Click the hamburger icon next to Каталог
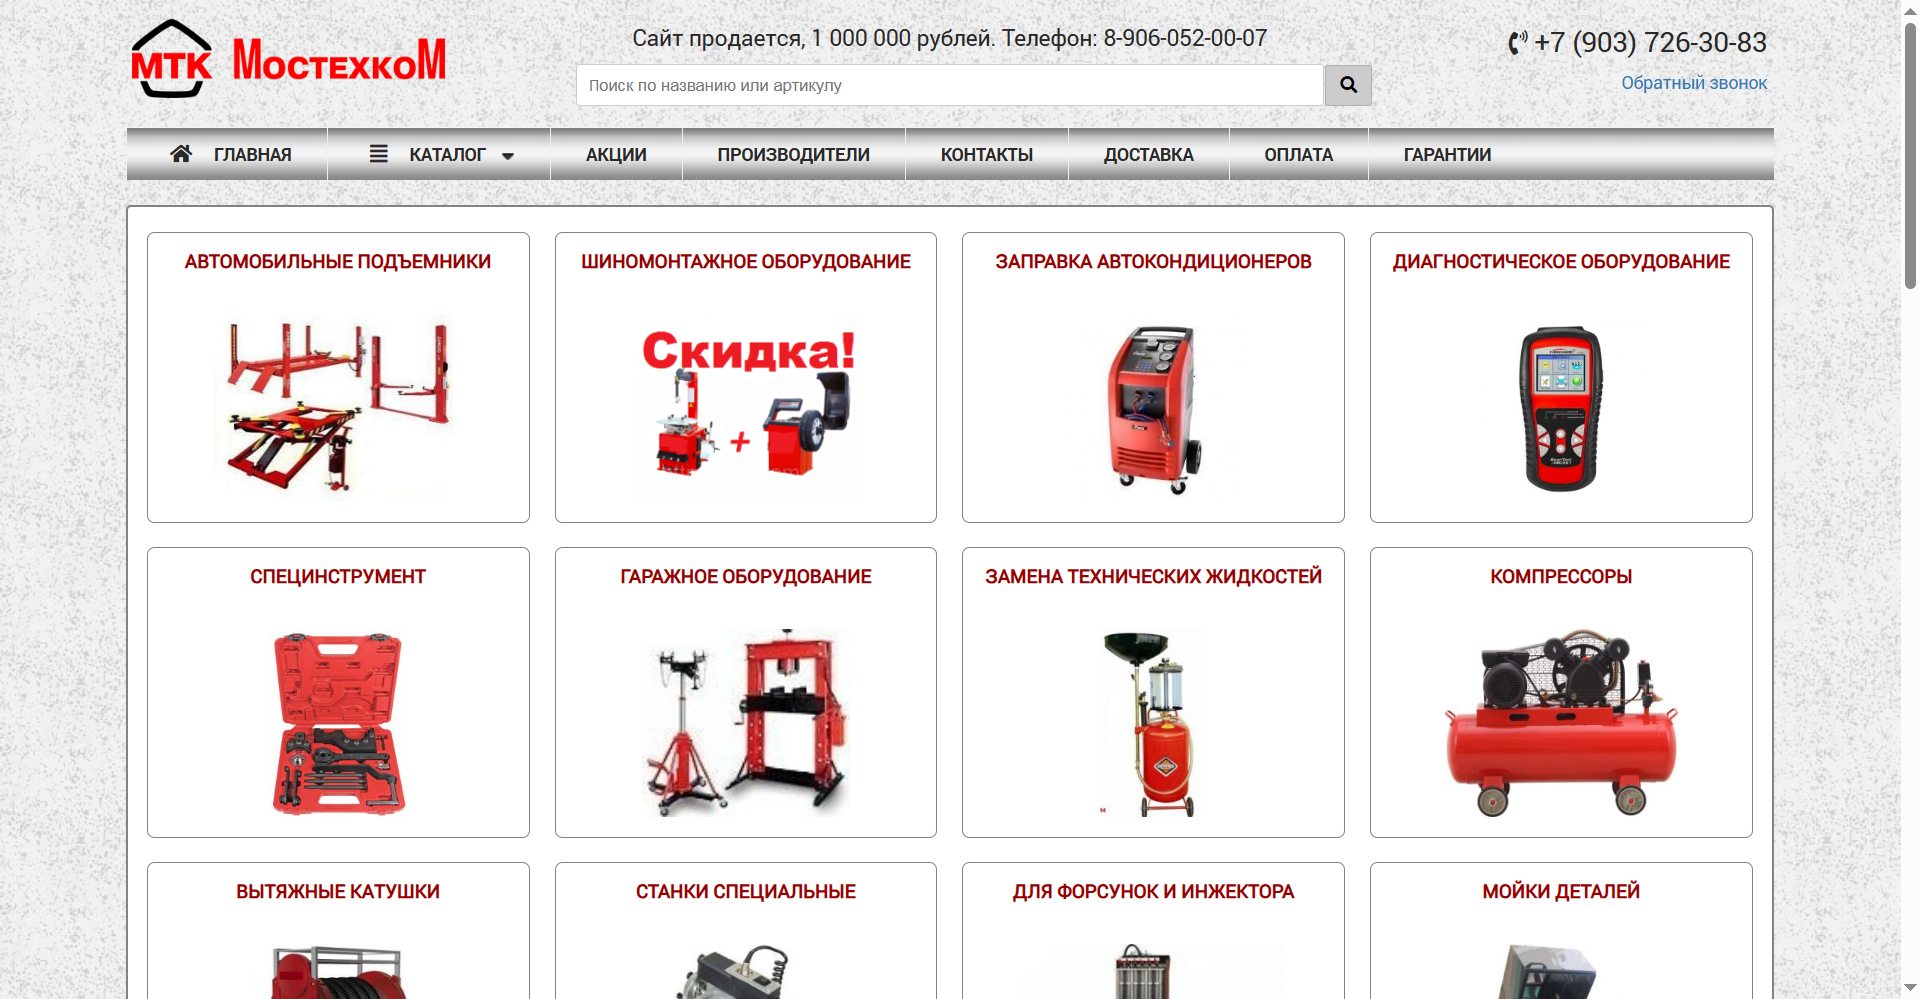The height and width of the screenshot is (999, 1920). 378,154
